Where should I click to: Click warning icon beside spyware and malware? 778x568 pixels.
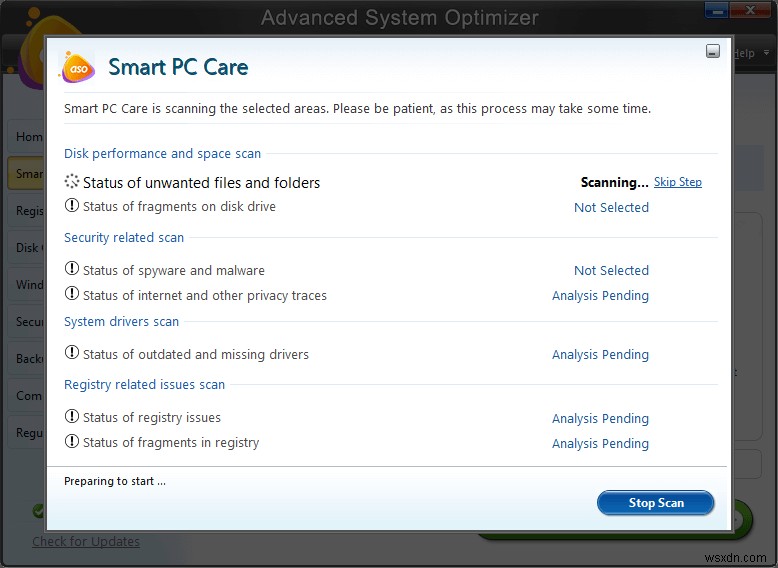click(x=71, y=269)
